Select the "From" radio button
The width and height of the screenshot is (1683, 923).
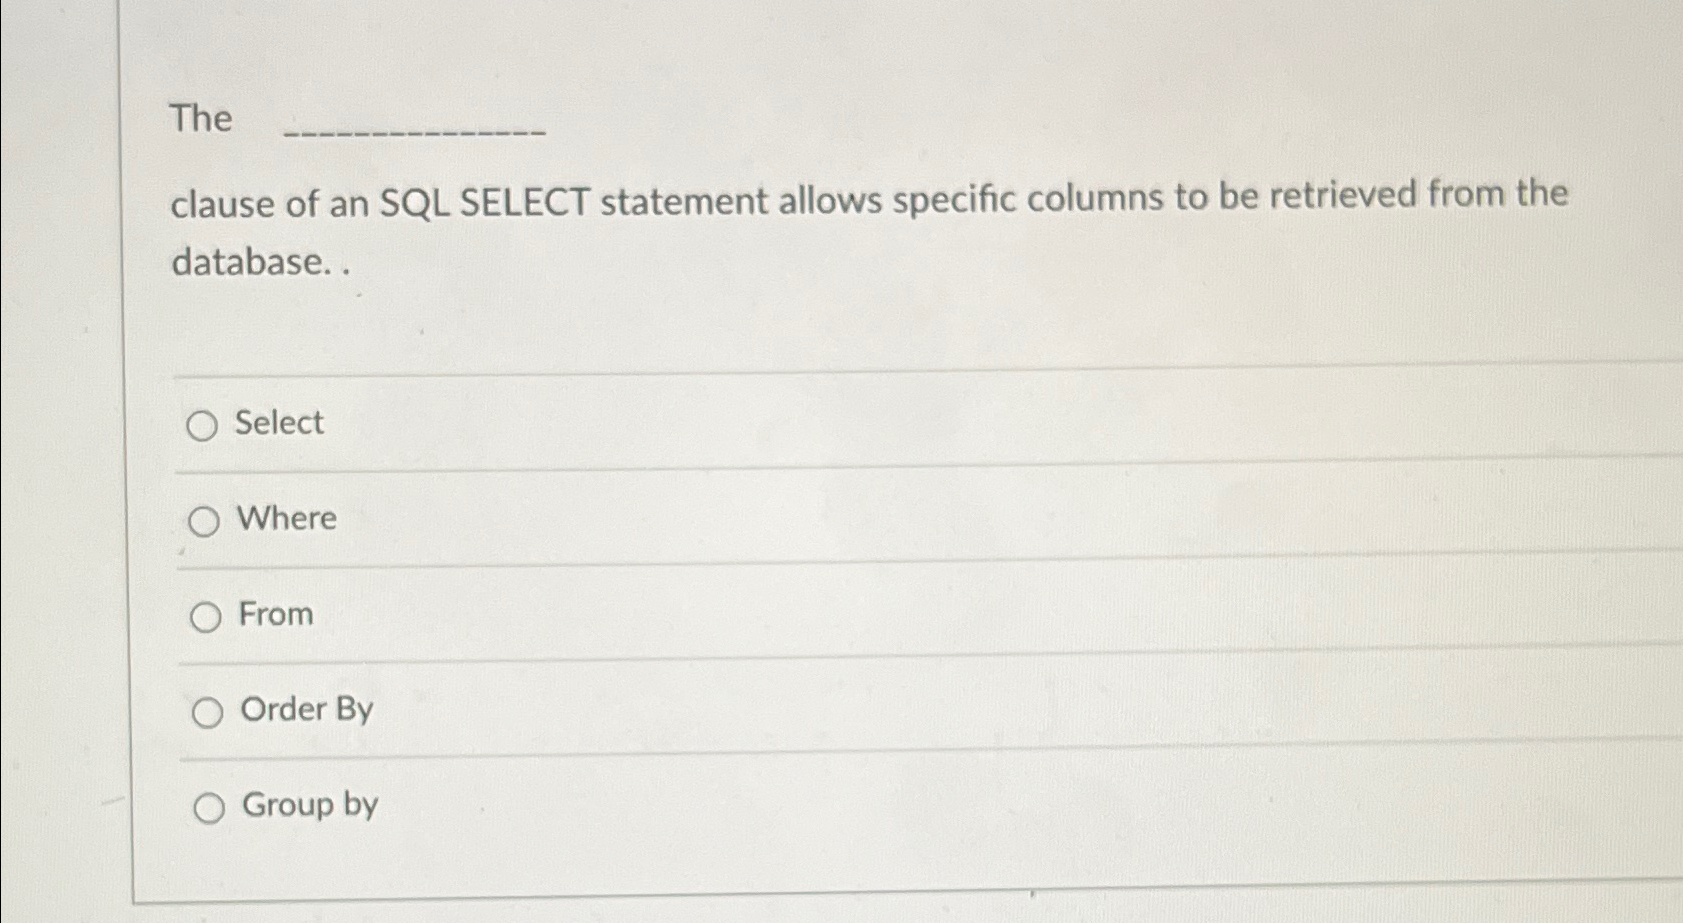(206, 616)
